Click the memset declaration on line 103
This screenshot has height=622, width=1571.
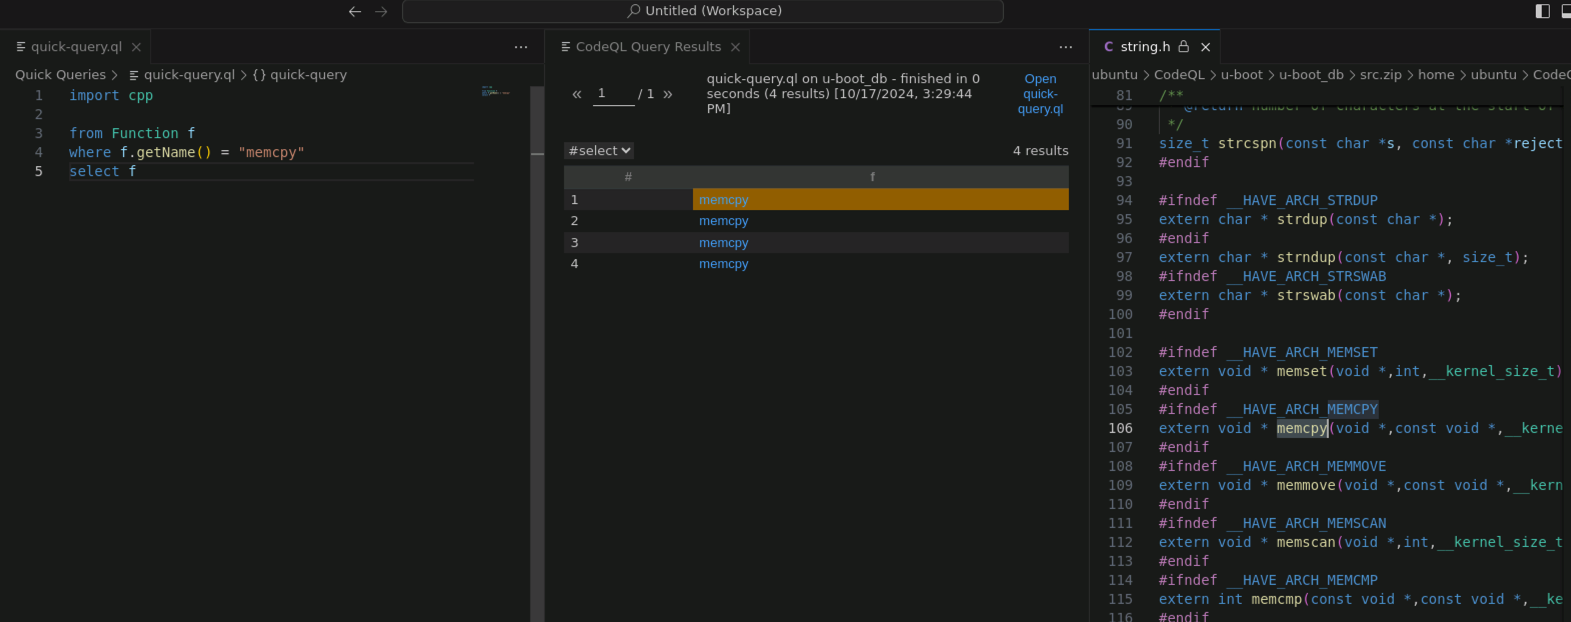pos(1302,372)
